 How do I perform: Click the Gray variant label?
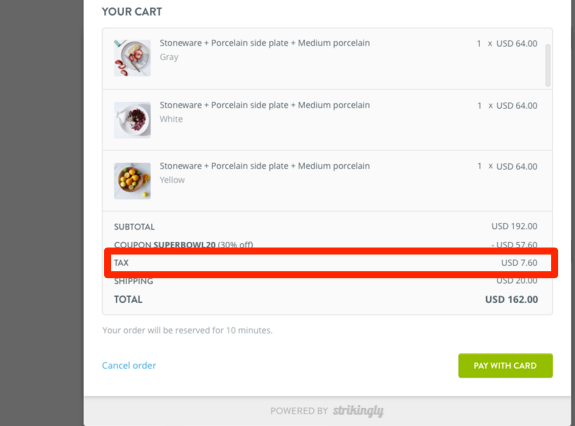tap(169, 57)
